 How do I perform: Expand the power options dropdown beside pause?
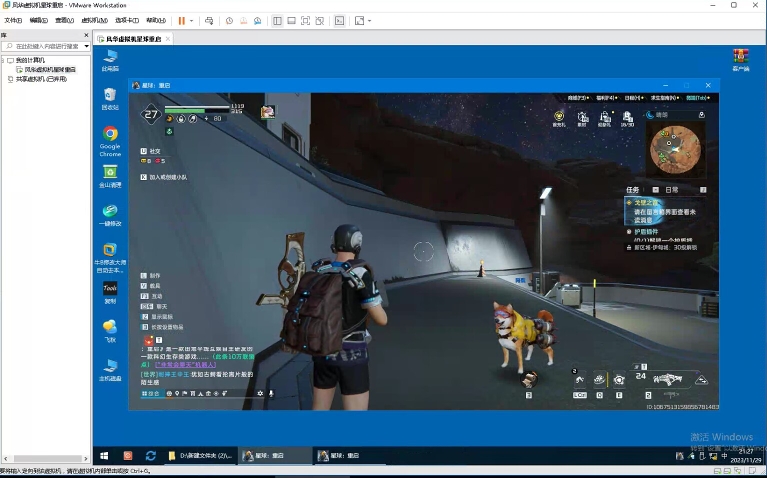pos(191,21)
